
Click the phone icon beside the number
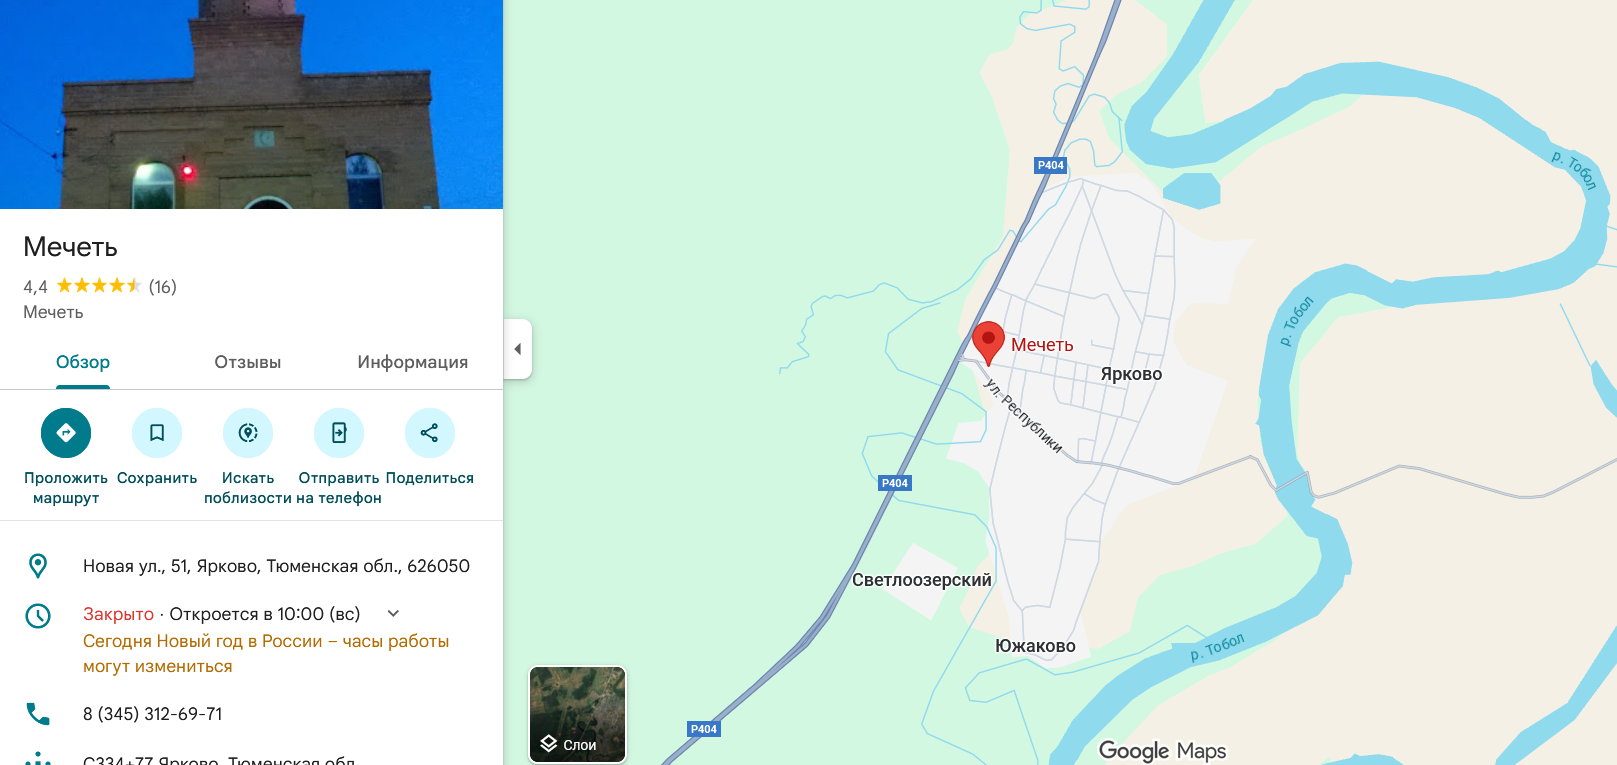click(x=38, y=714)
